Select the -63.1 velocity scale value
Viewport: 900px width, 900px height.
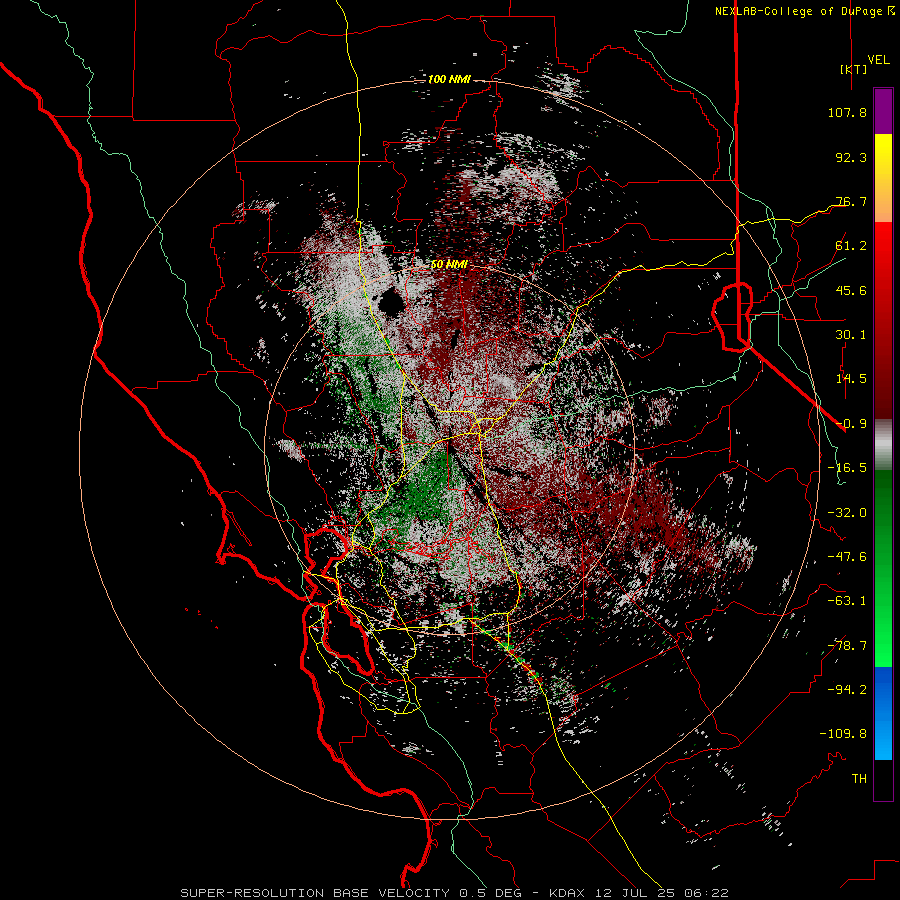847,601
